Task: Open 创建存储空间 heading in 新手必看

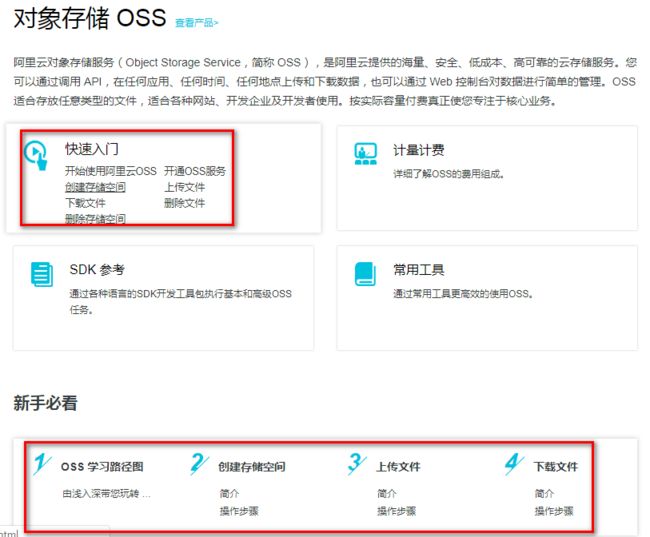Action: click(252, 467)
